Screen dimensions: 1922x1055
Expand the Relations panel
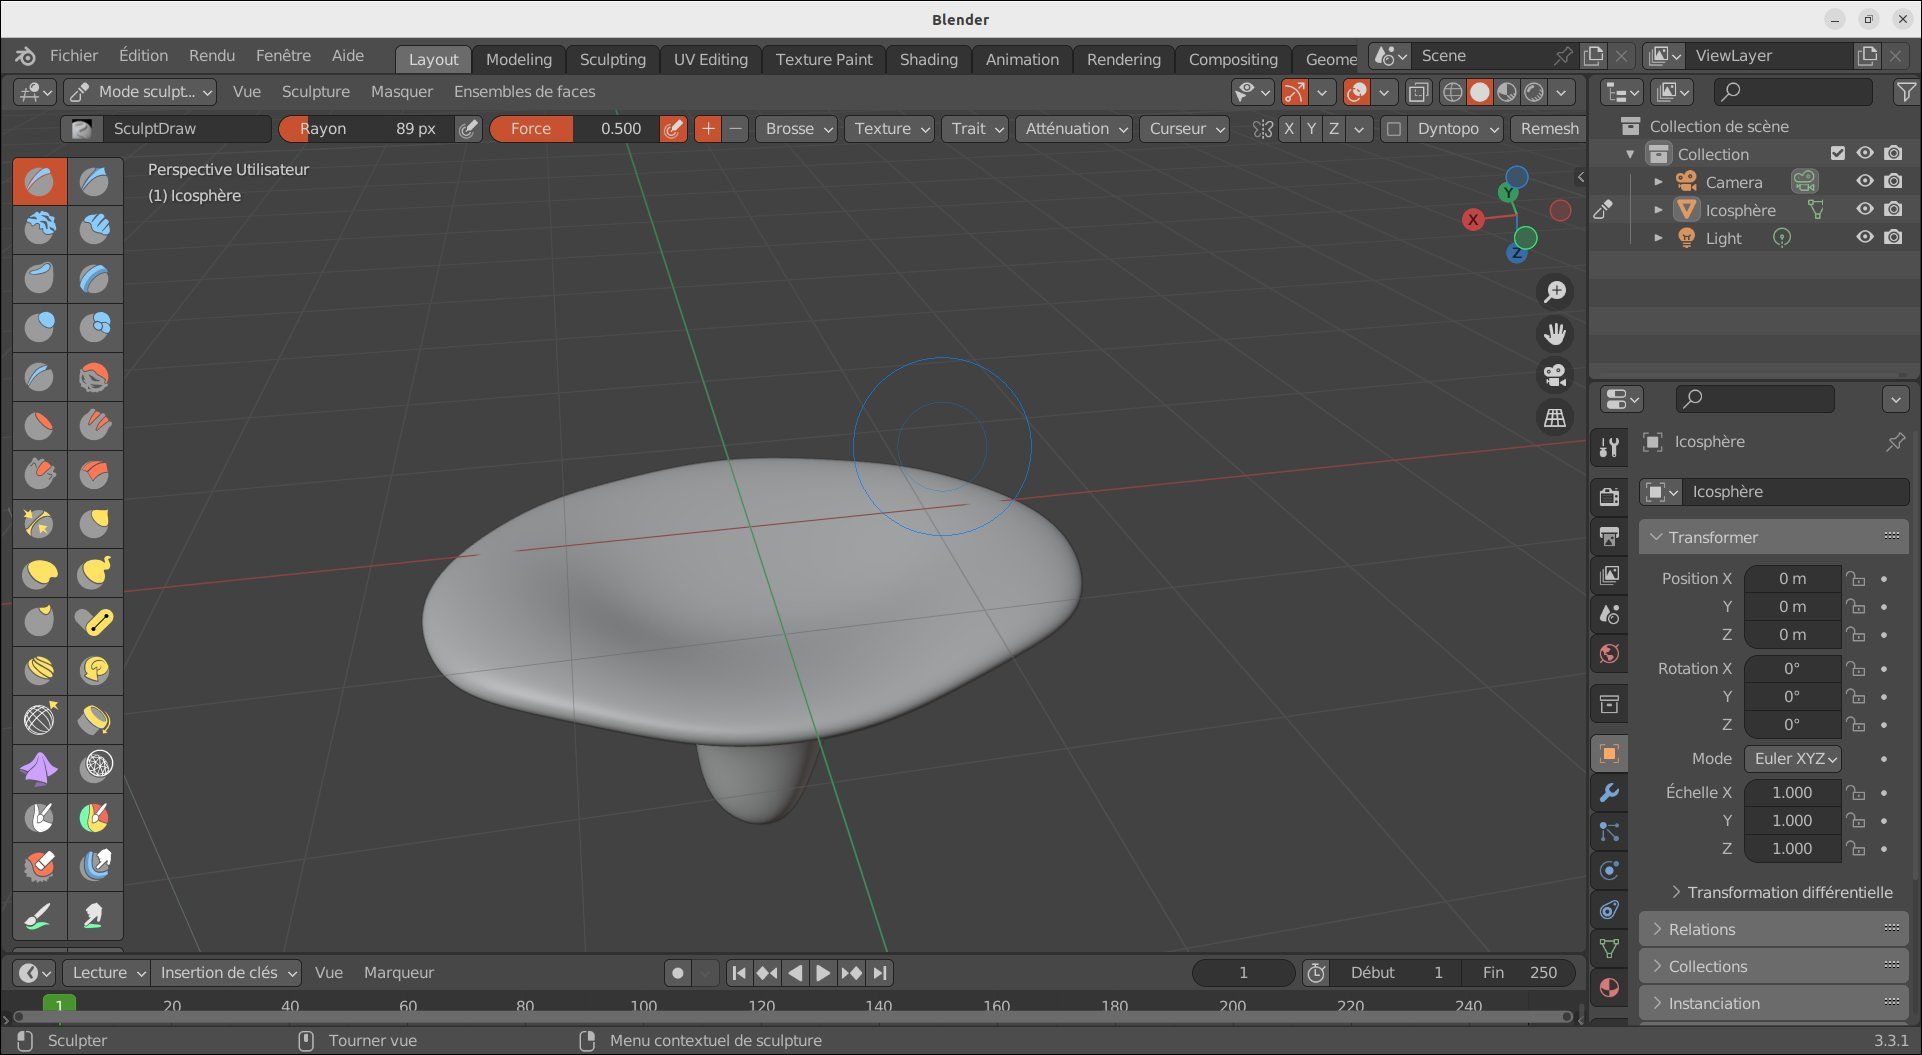[1774, 929]
